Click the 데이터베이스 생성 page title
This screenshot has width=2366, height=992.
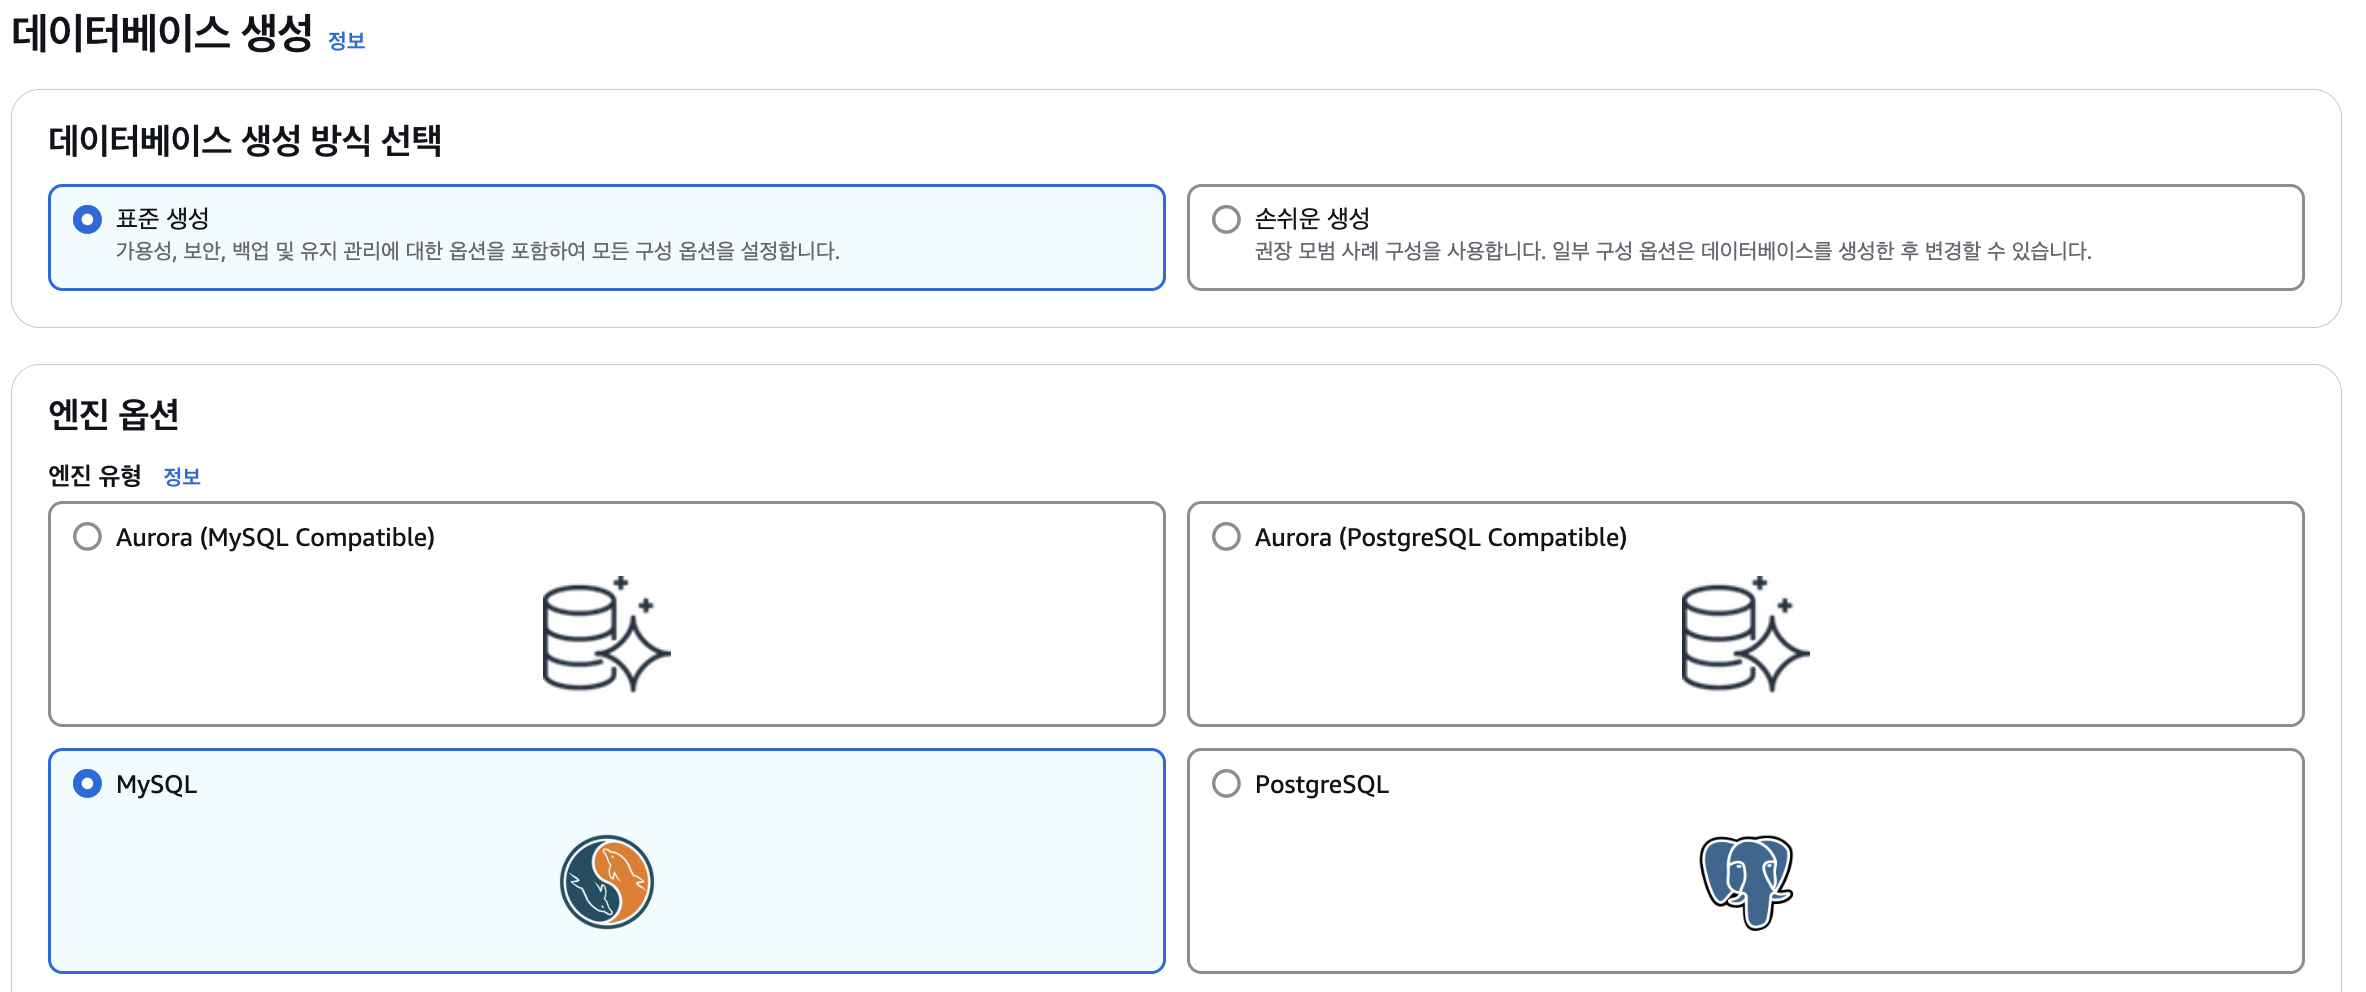[162, 33]
